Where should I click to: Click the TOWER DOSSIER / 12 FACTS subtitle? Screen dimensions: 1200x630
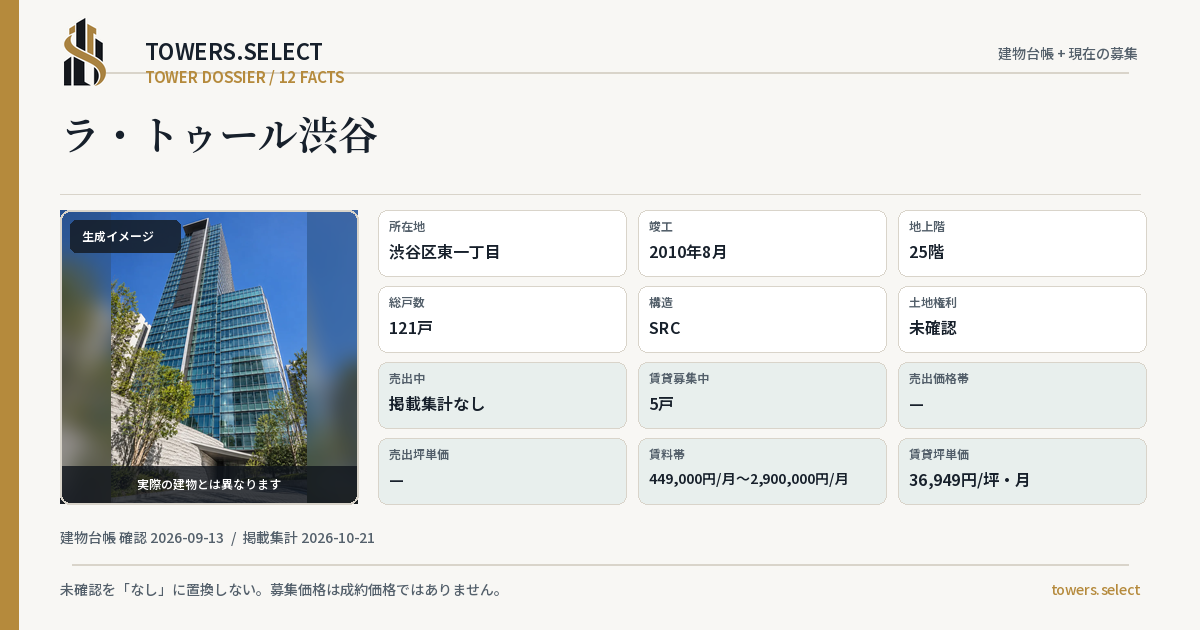click(245, 77)
